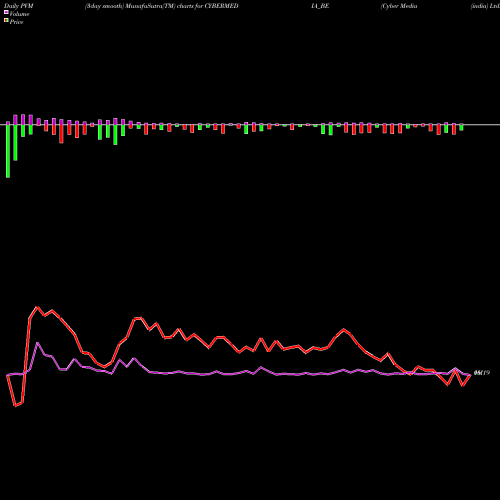Image resolution: width=500 pixels, height=500 pixels.
Task: Click the '(3day smooth) MunafaSutra(TM)' header text
Action: (130, 6)
